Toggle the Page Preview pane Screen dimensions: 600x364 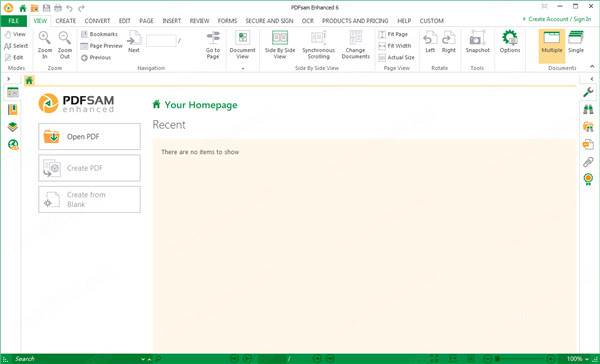coord(101,46)
